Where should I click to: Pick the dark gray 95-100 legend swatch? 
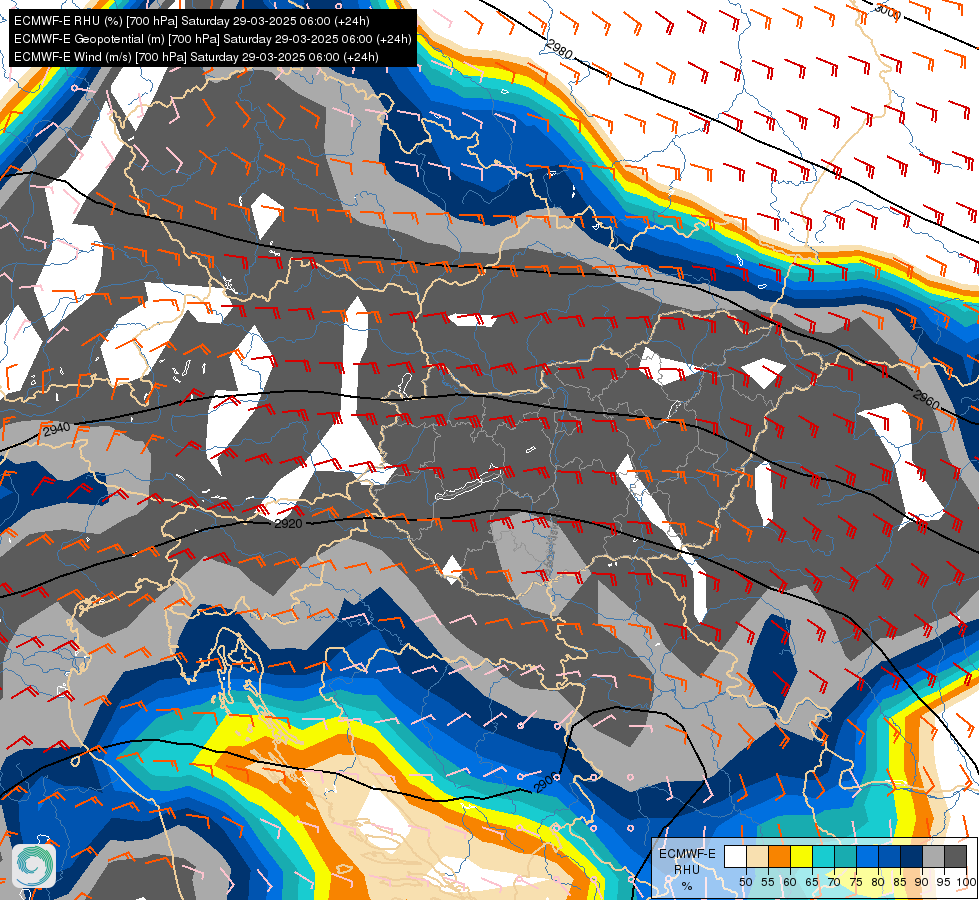(x=955, y=856)
